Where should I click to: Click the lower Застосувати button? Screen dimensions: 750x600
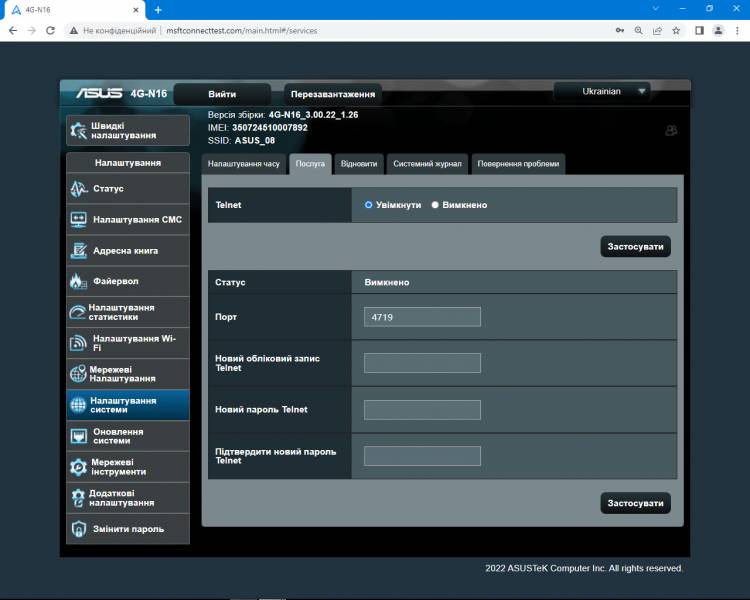(635, 503)
